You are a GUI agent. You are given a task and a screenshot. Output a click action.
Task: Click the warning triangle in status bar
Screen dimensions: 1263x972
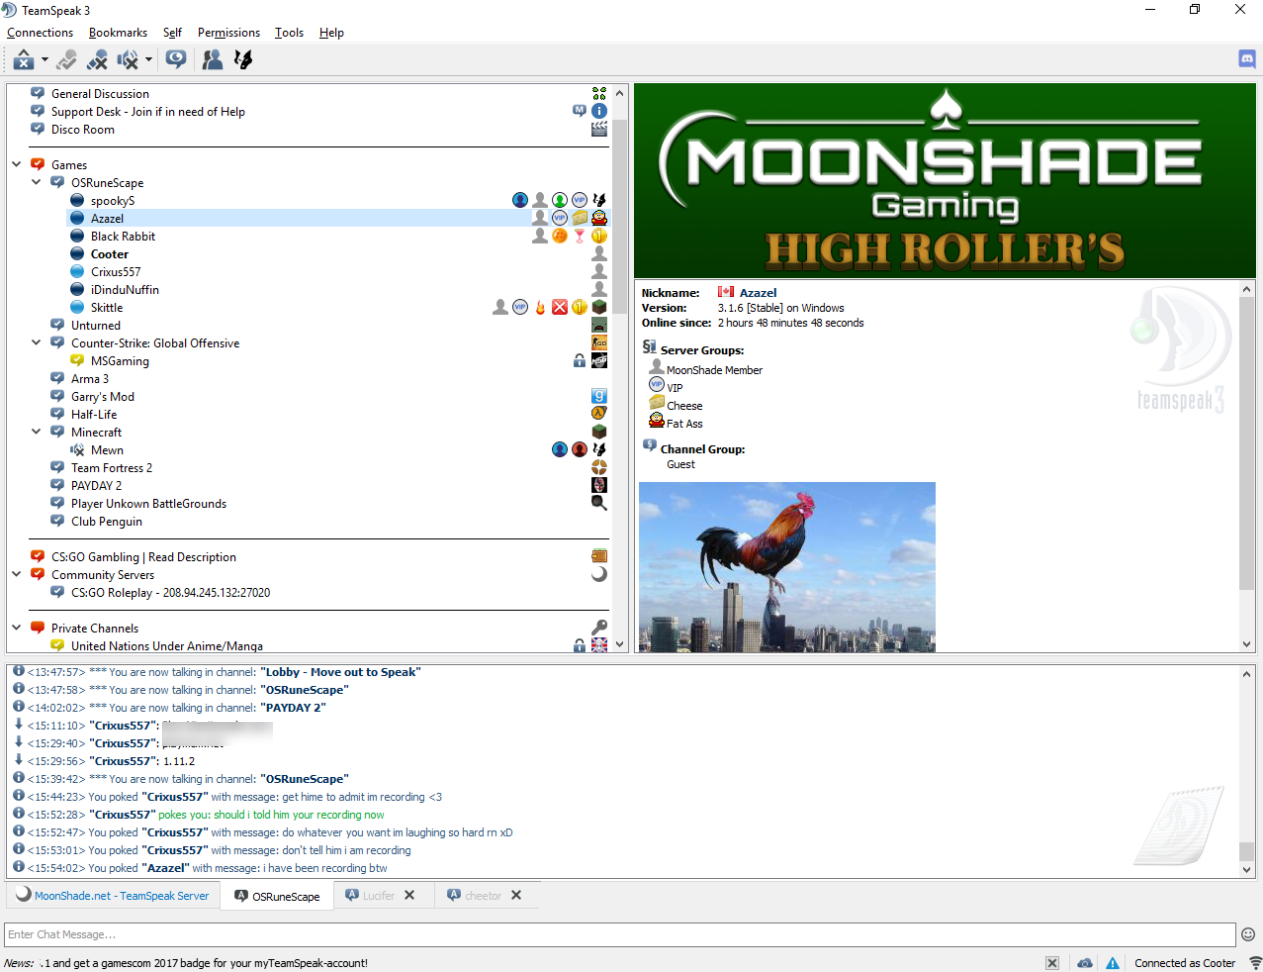(x=1112, y=963)
